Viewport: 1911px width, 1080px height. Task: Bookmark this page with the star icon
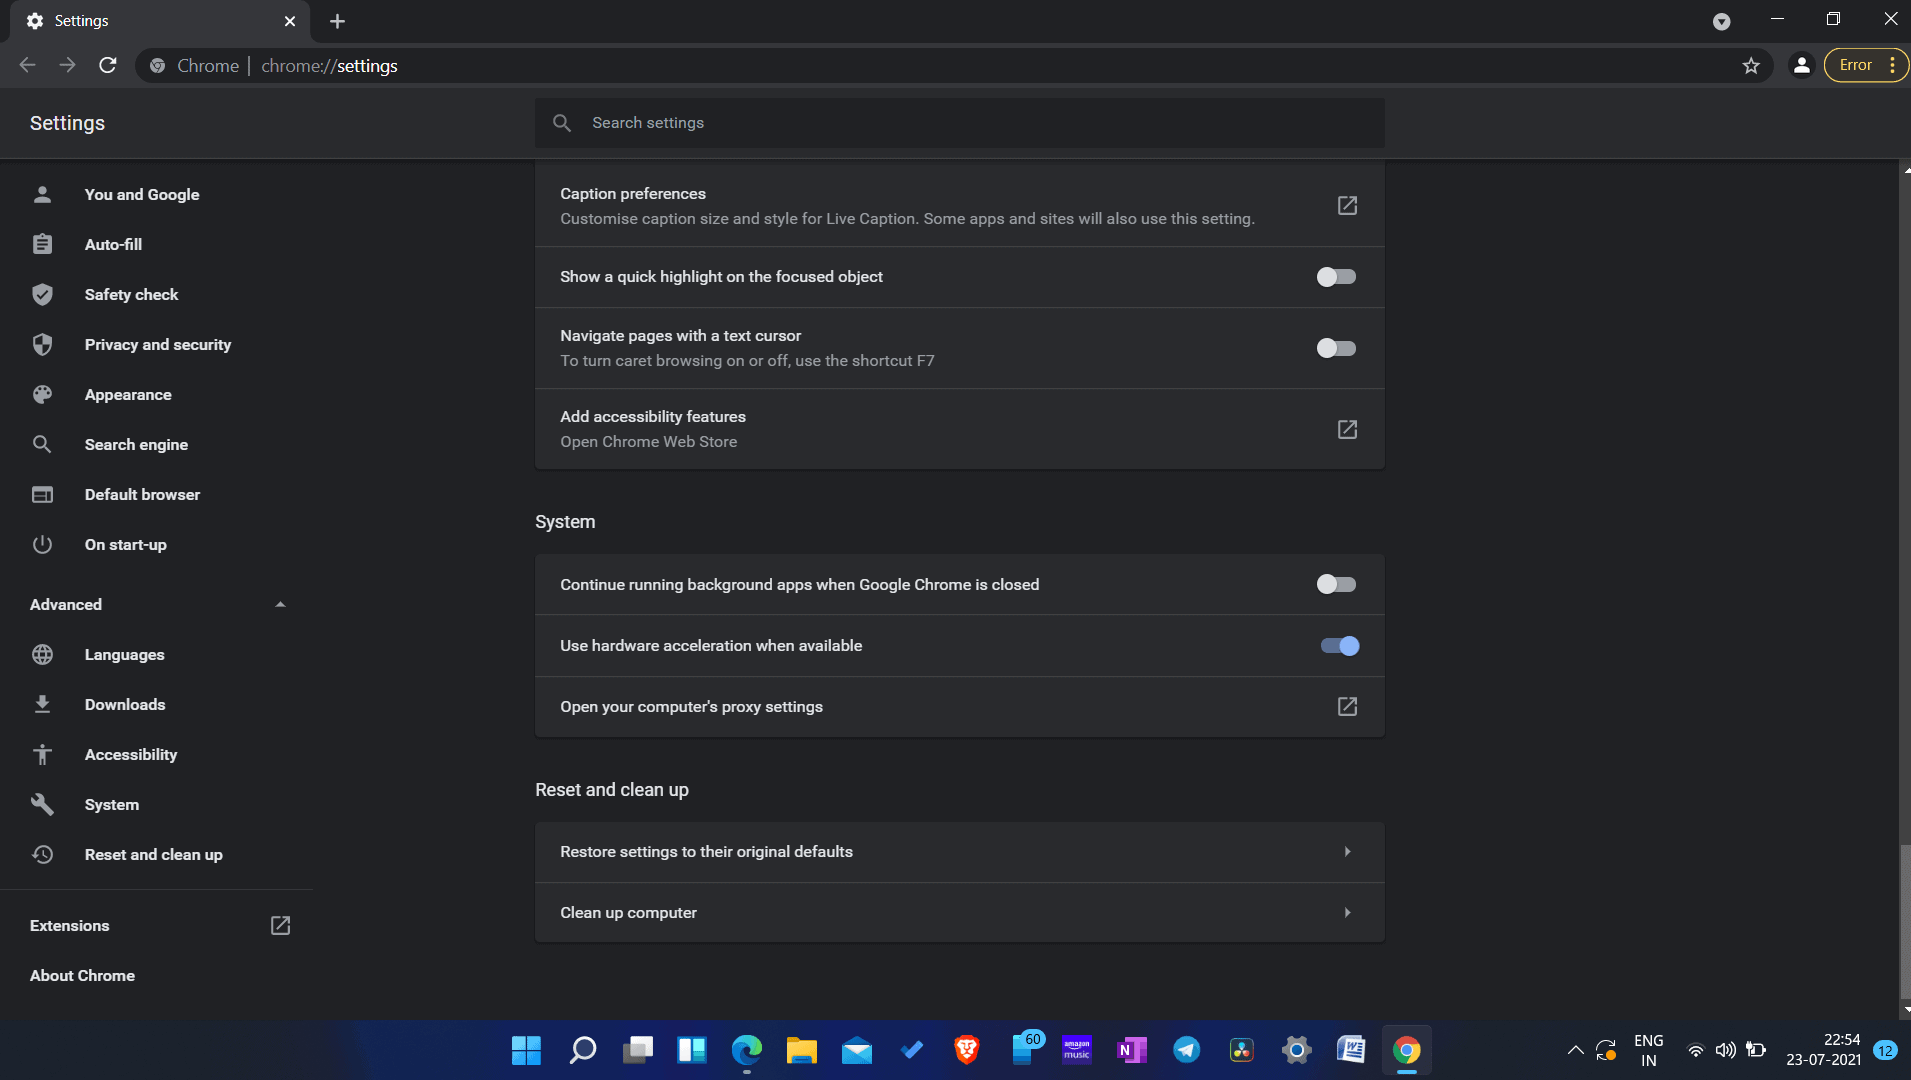pos(1751,65)
